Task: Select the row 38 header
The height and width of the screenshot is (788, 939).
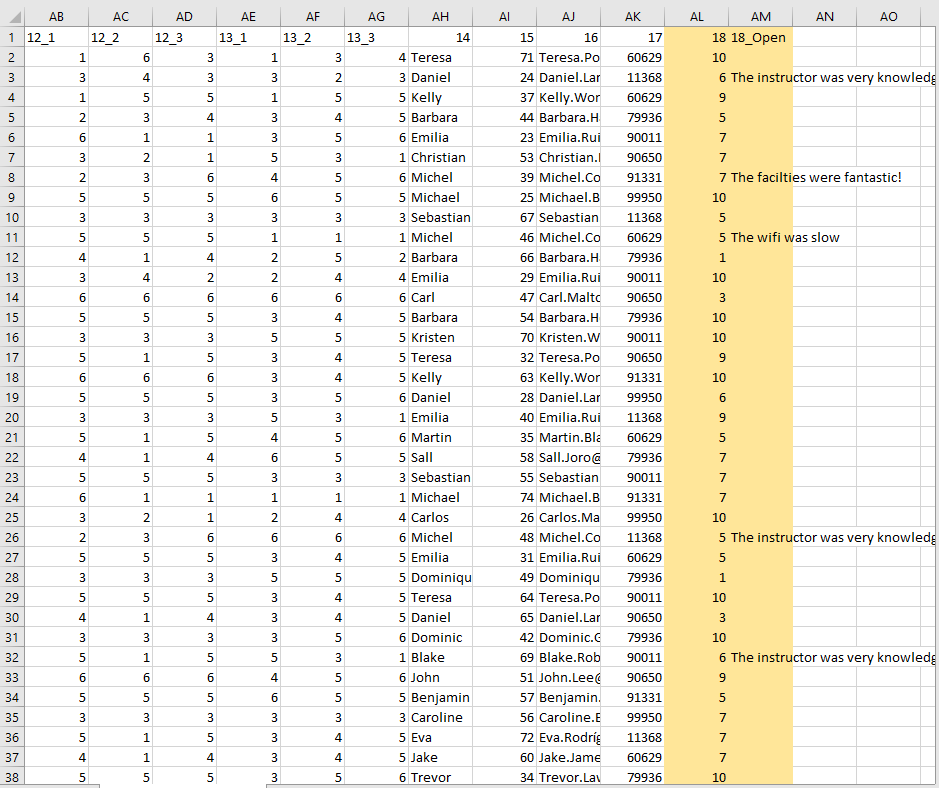Action: [x=11, y=777]
